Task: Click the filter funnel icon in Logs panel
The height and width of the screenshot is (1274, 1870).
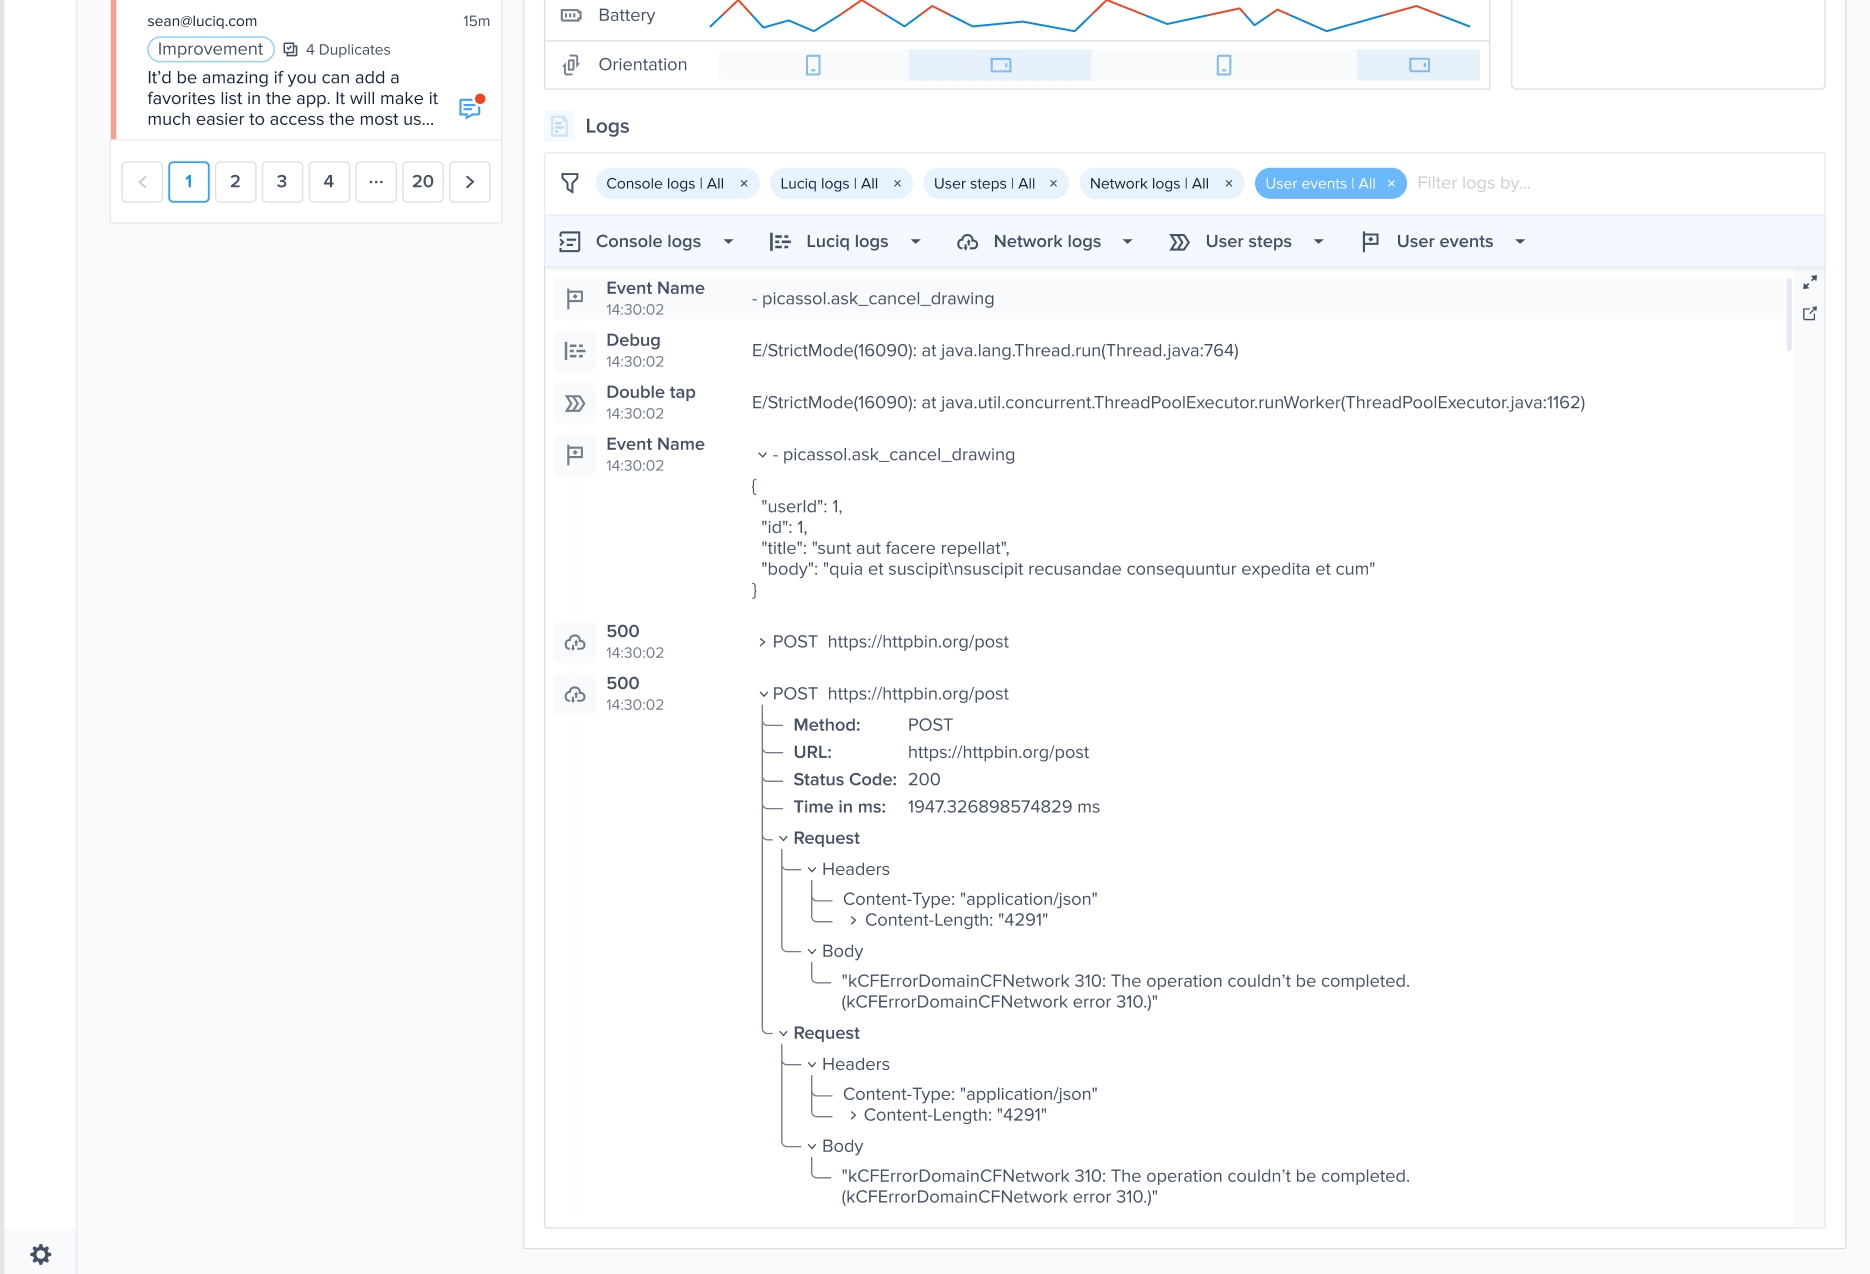Action: point(570,183)
